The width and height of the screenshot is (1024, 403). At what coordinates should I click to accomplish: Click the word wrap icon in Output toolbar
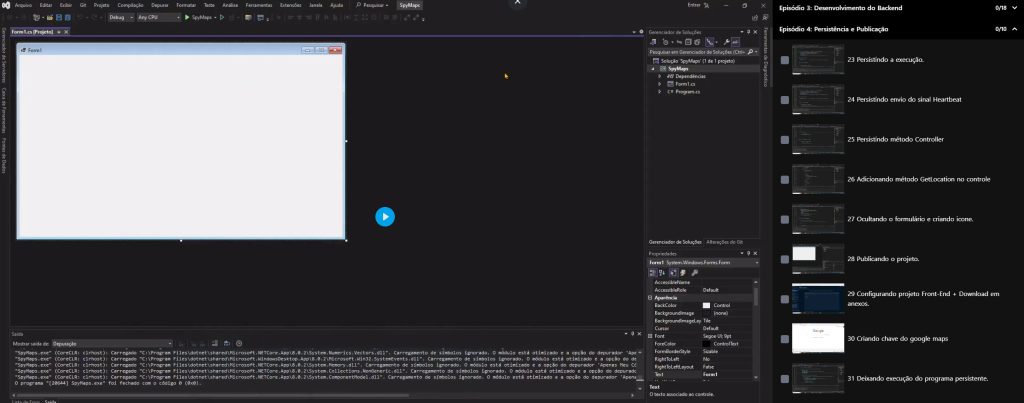(x=227, y=344)
